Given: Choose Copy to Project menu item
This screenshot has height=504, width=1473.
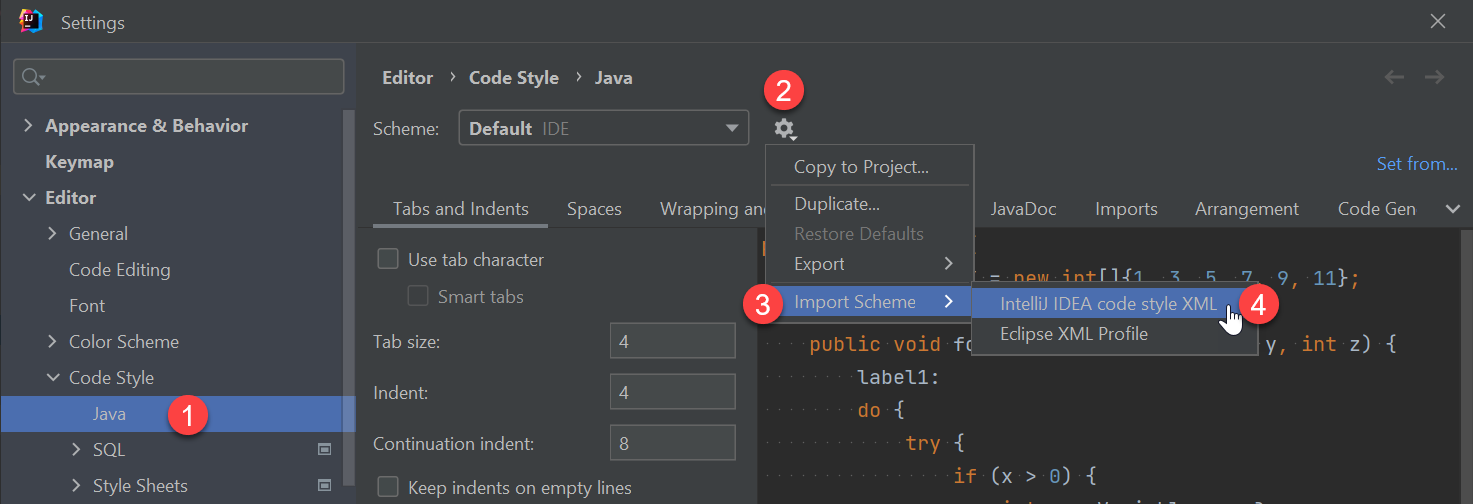Looking at the screenshot, I should pos(869,167).
